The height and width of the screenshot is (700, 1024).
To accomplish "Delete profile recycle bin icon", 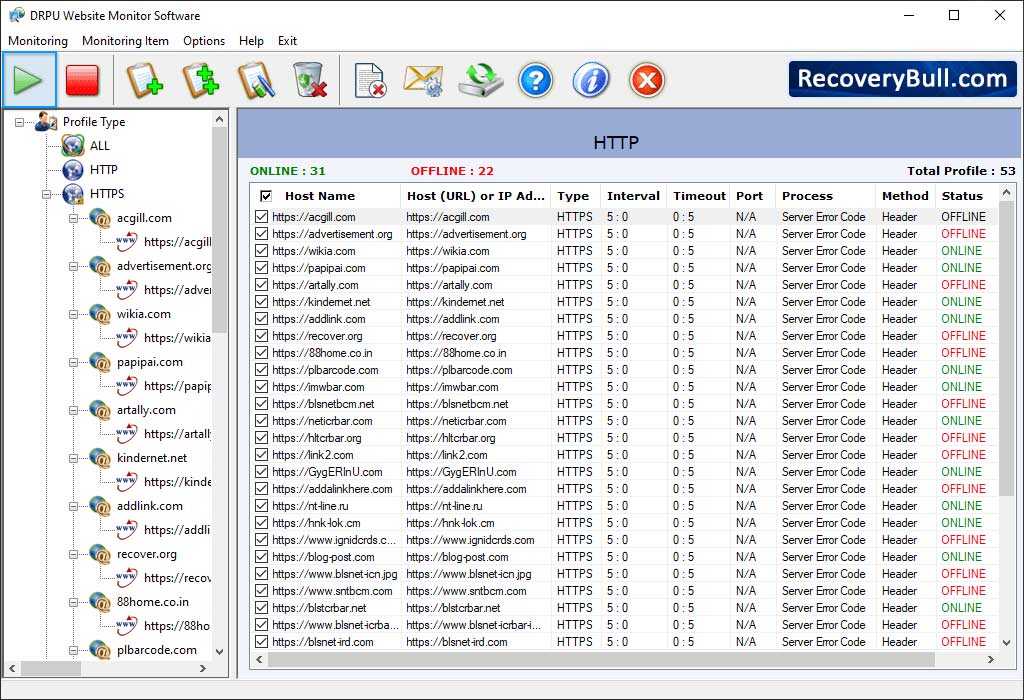I will 310,80.
